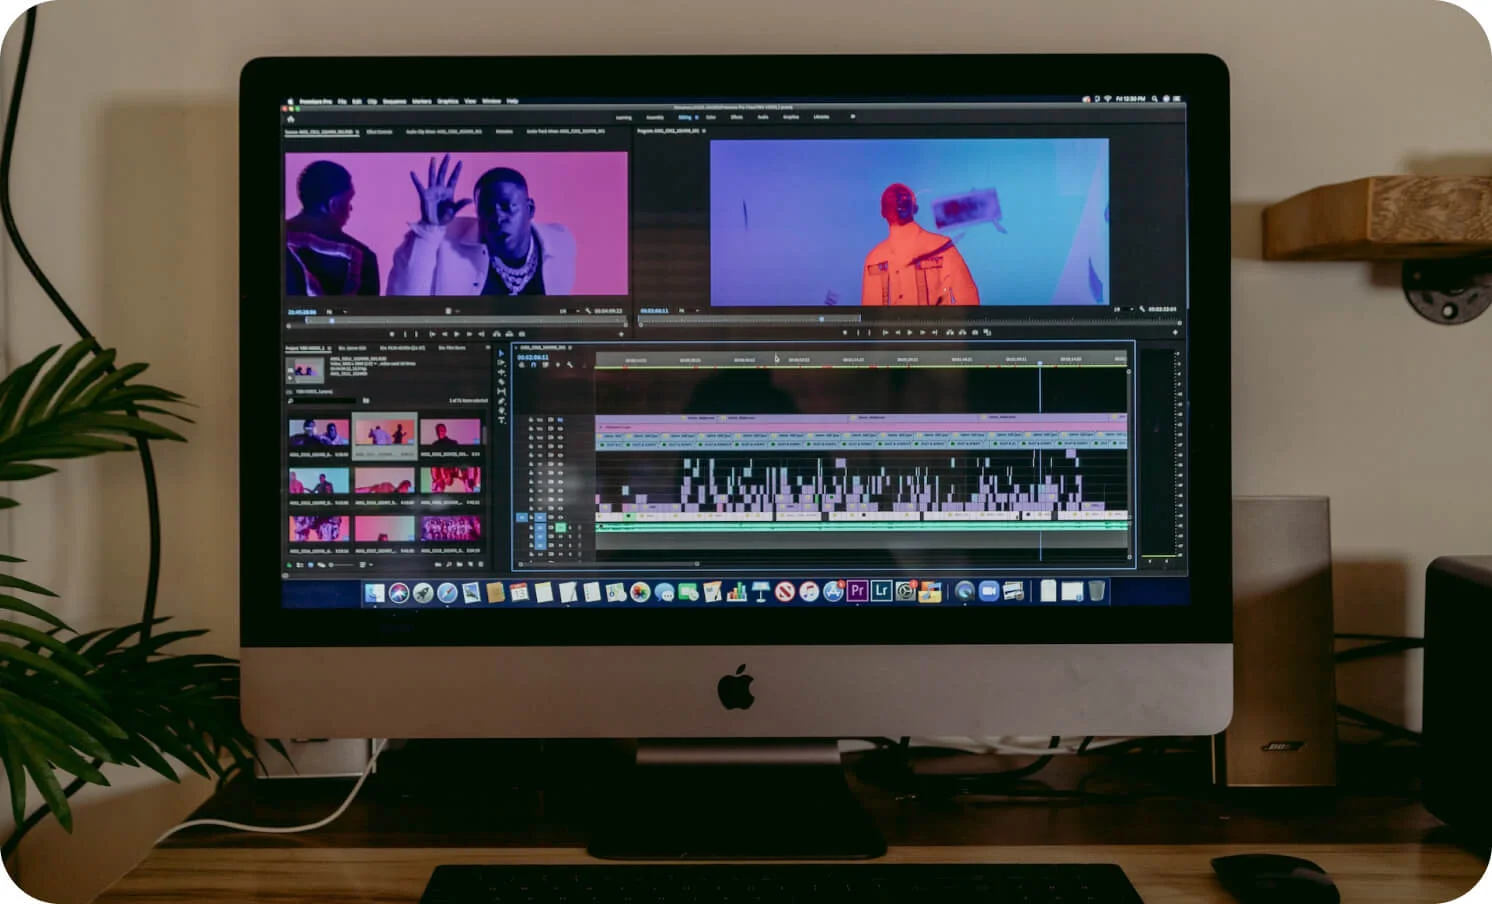
Task: Open the Editing workspace options menu
Action: [x=696, y=117]
